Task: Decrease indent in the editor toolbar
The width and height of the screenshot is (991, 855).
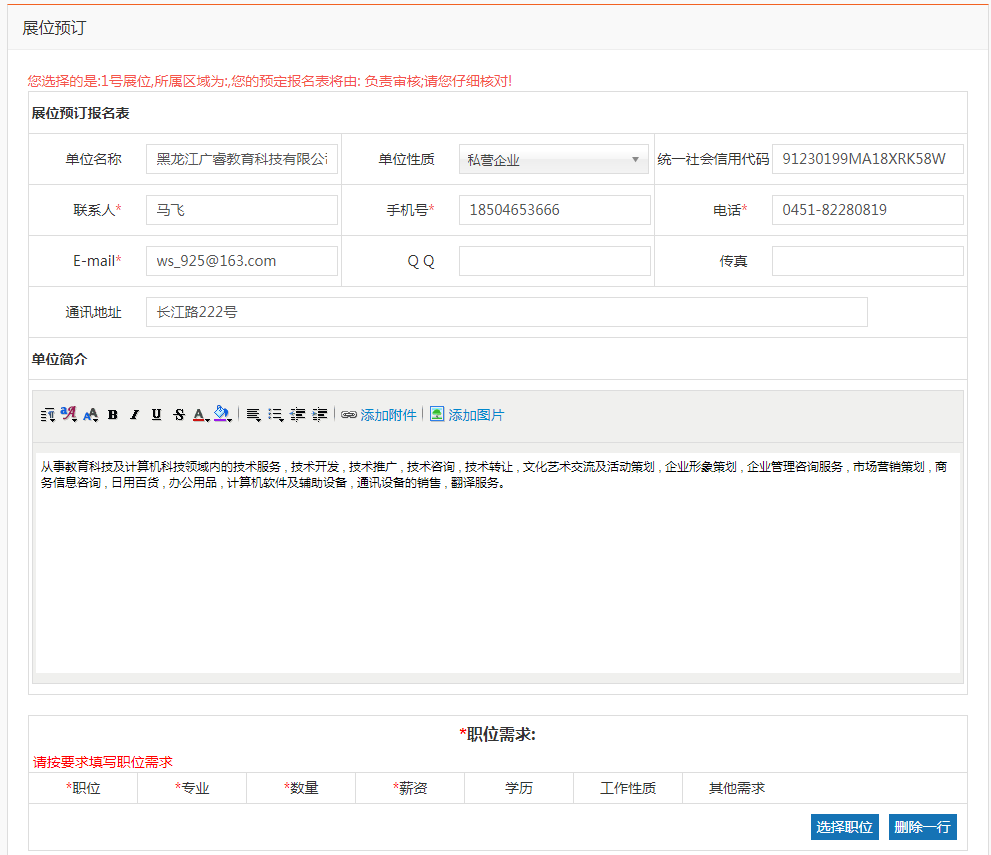Action: coord(298,415)
